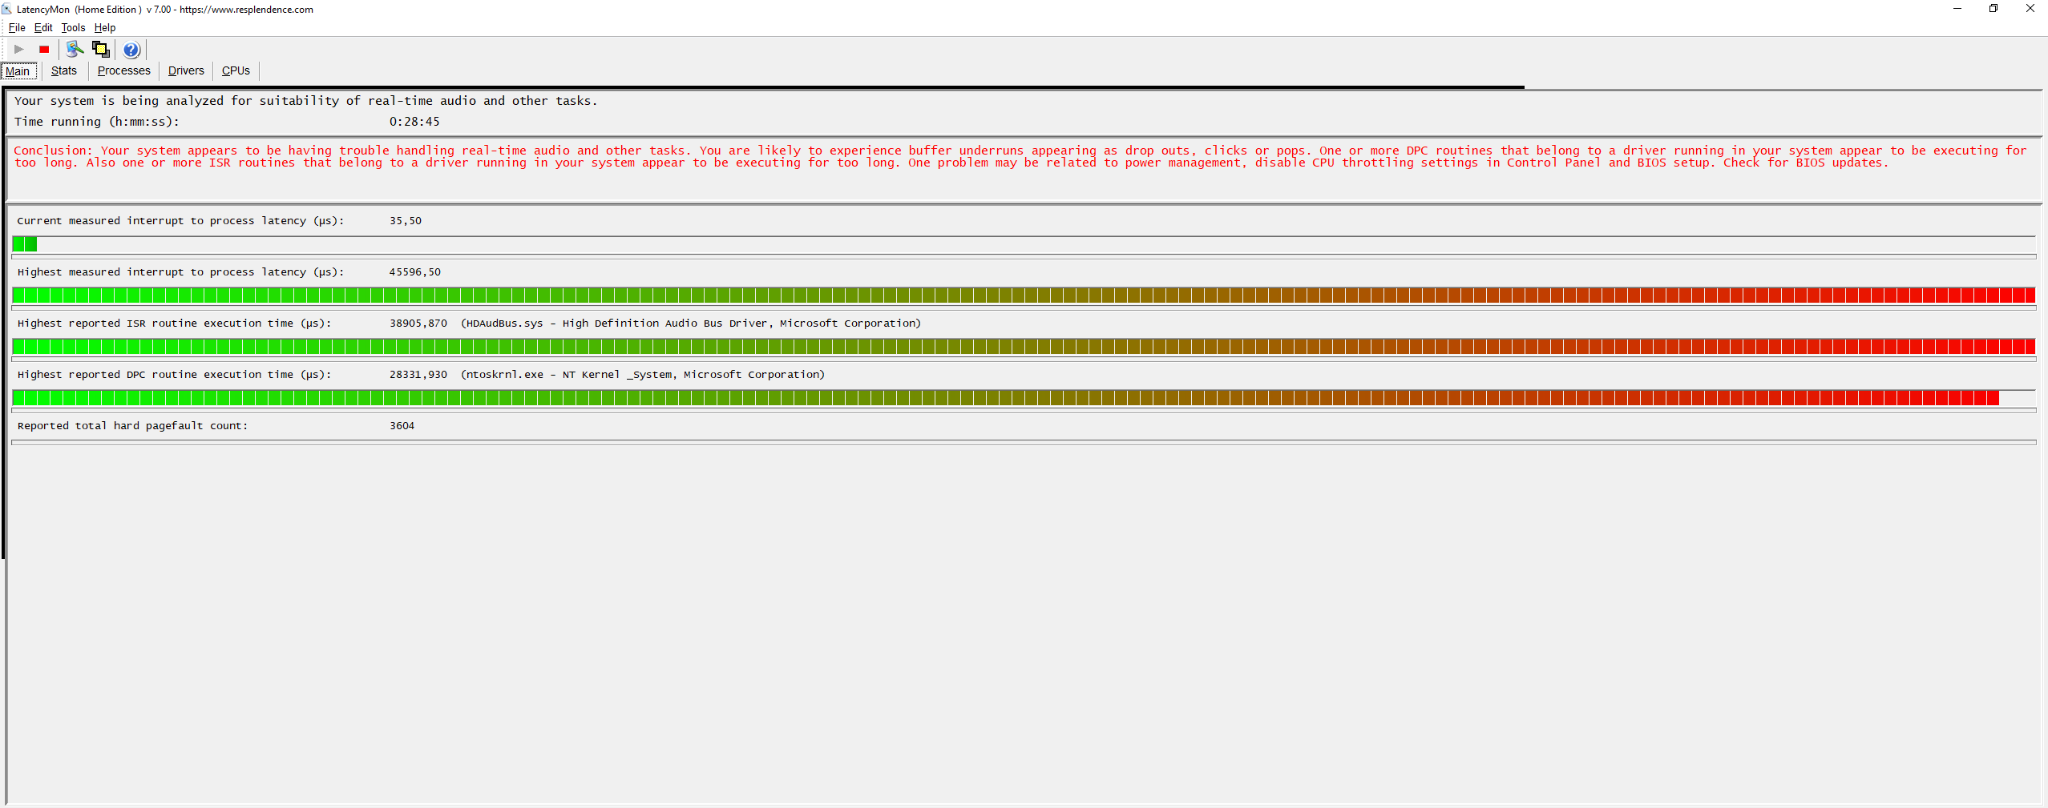Select the Main tab

[x=18, y=71]
